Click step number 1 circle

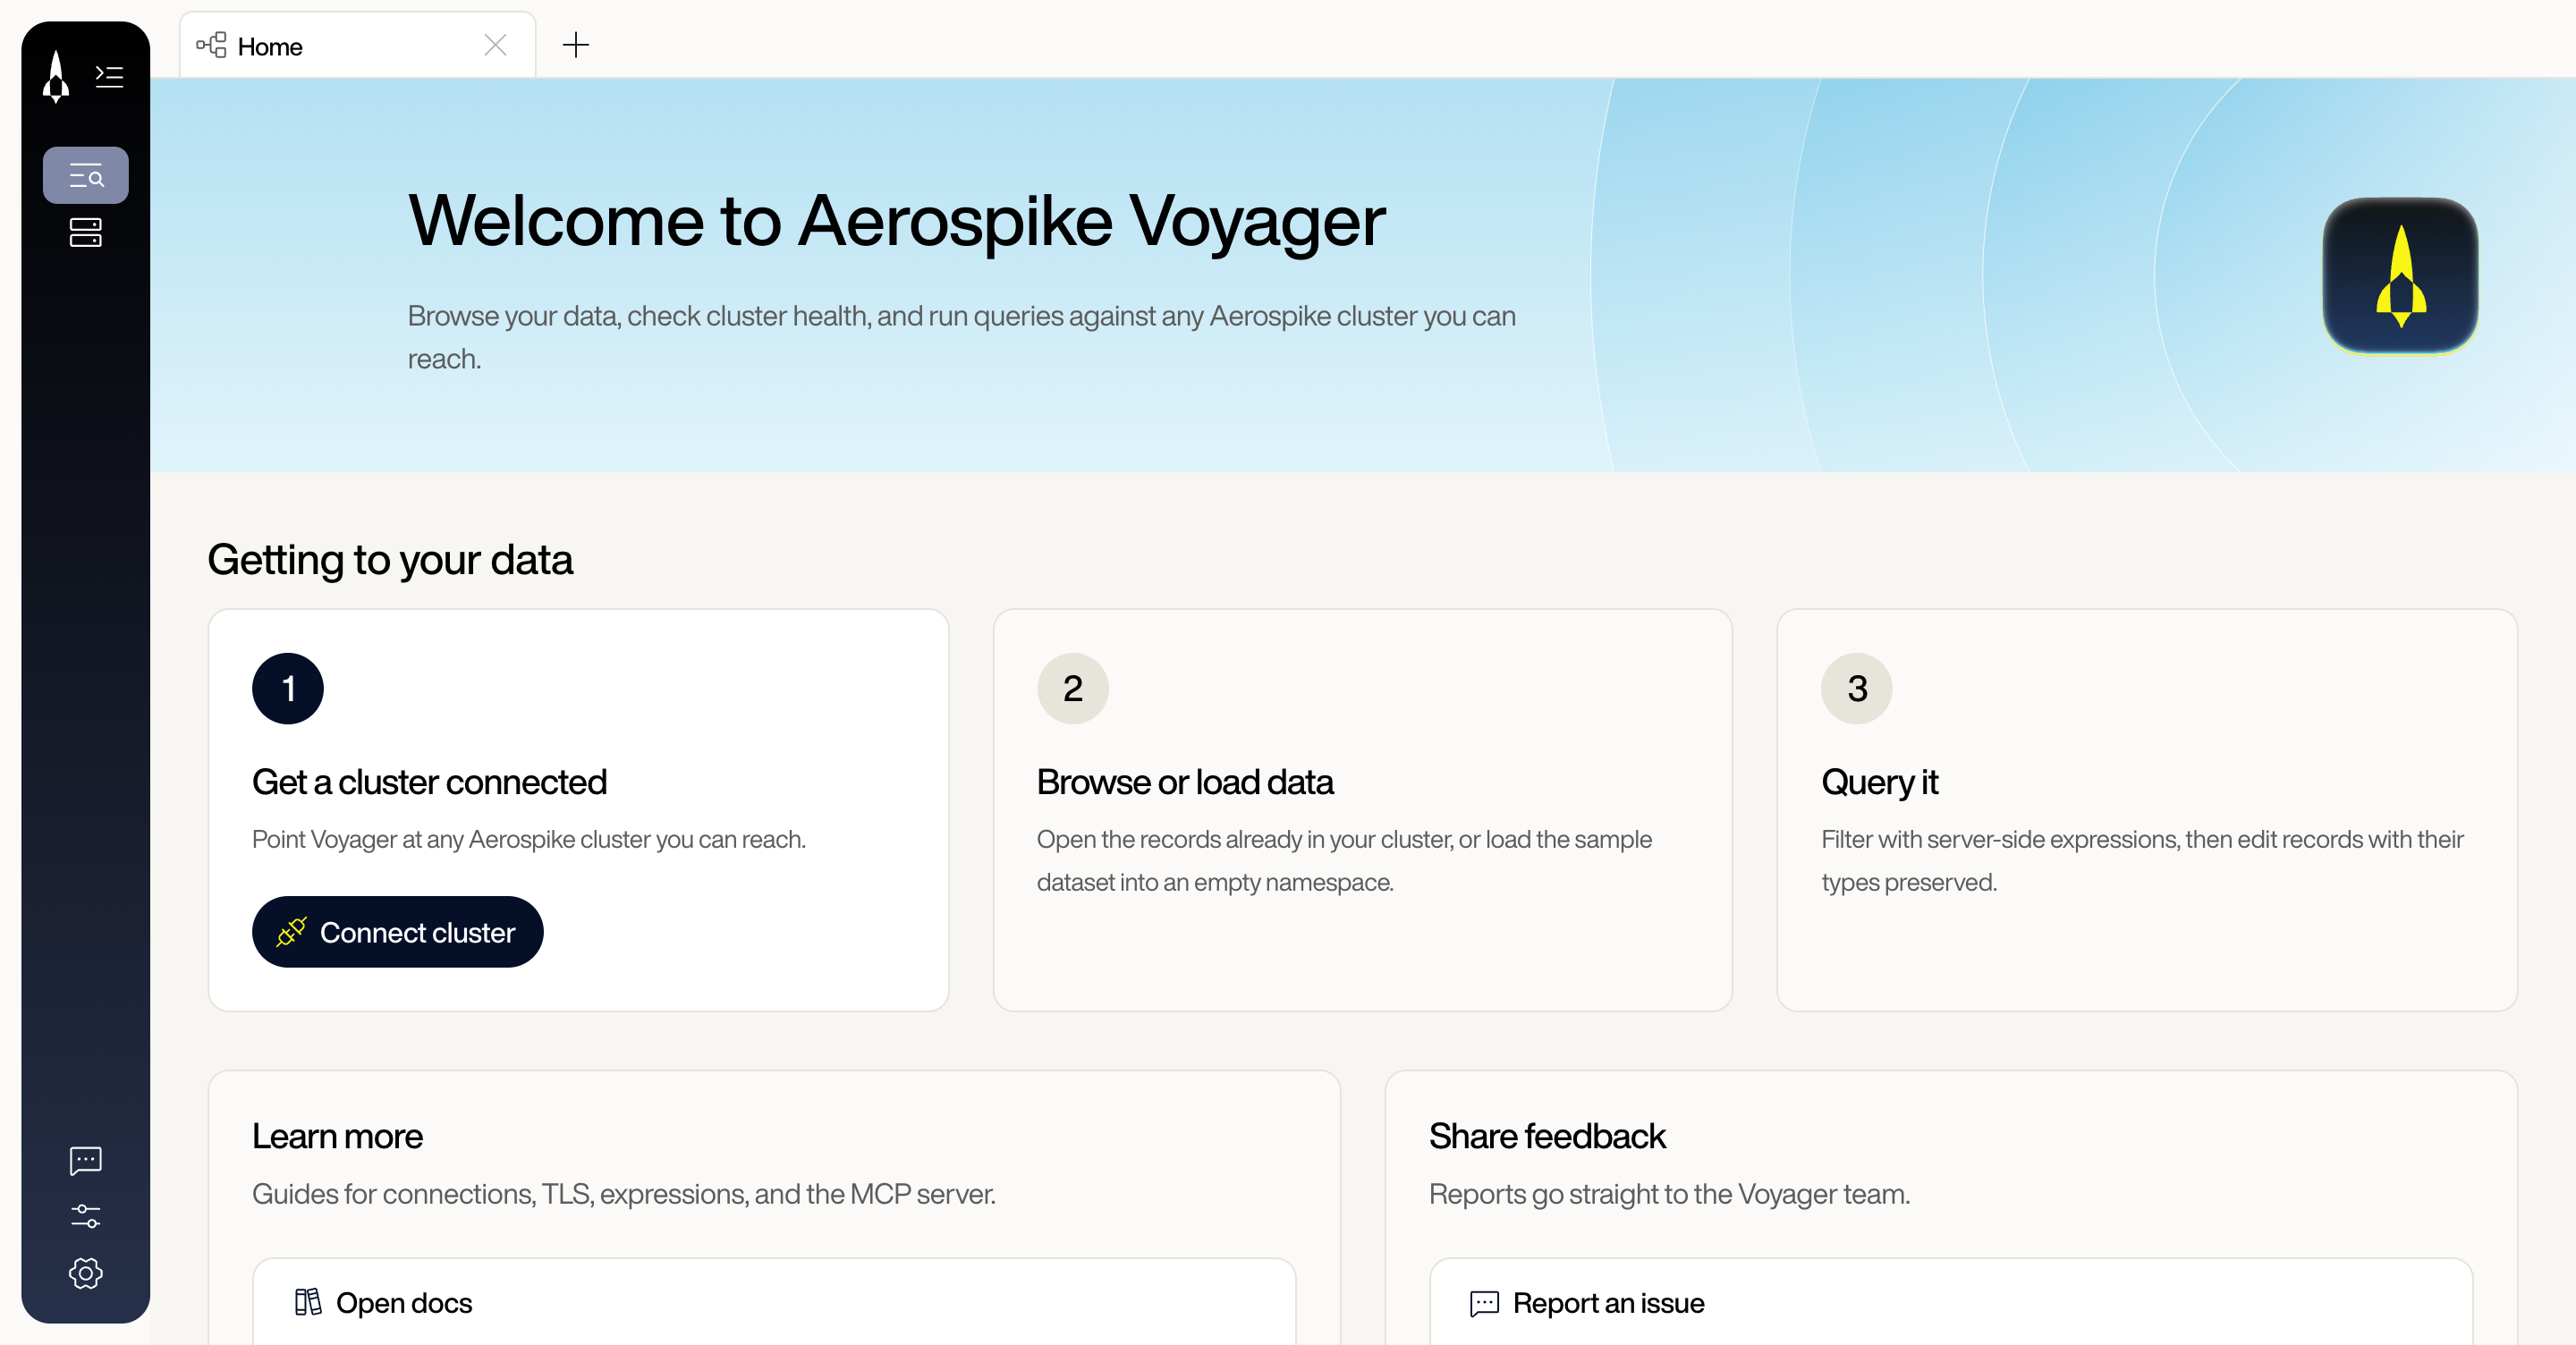(288, 688)
